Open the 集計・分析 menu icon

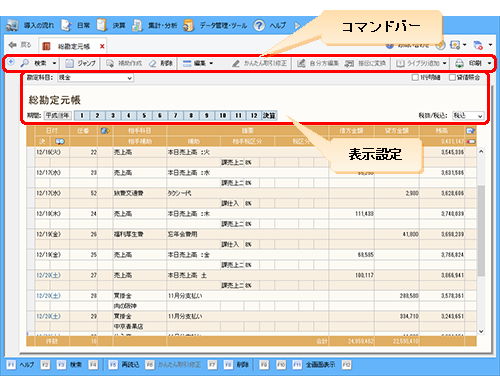[137, 25]
